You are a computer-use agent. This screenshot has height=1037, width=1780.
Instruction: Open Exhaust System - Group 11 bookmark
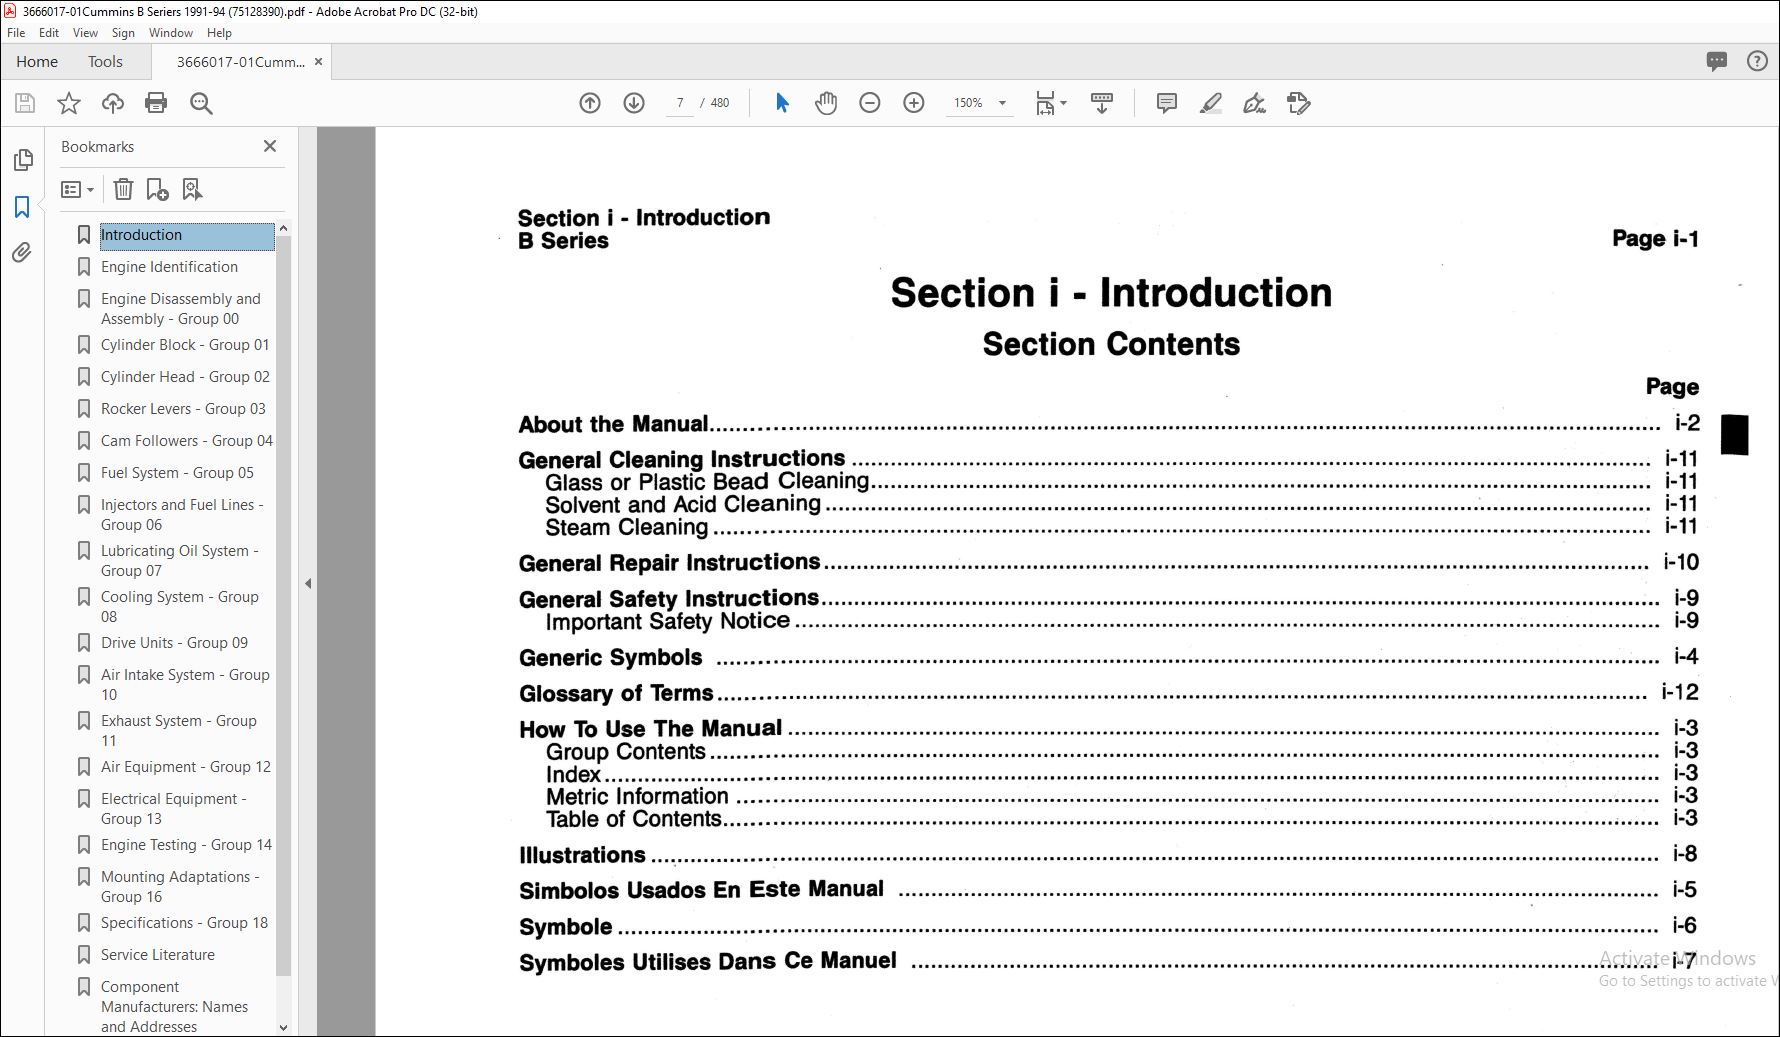pos(179,731)
